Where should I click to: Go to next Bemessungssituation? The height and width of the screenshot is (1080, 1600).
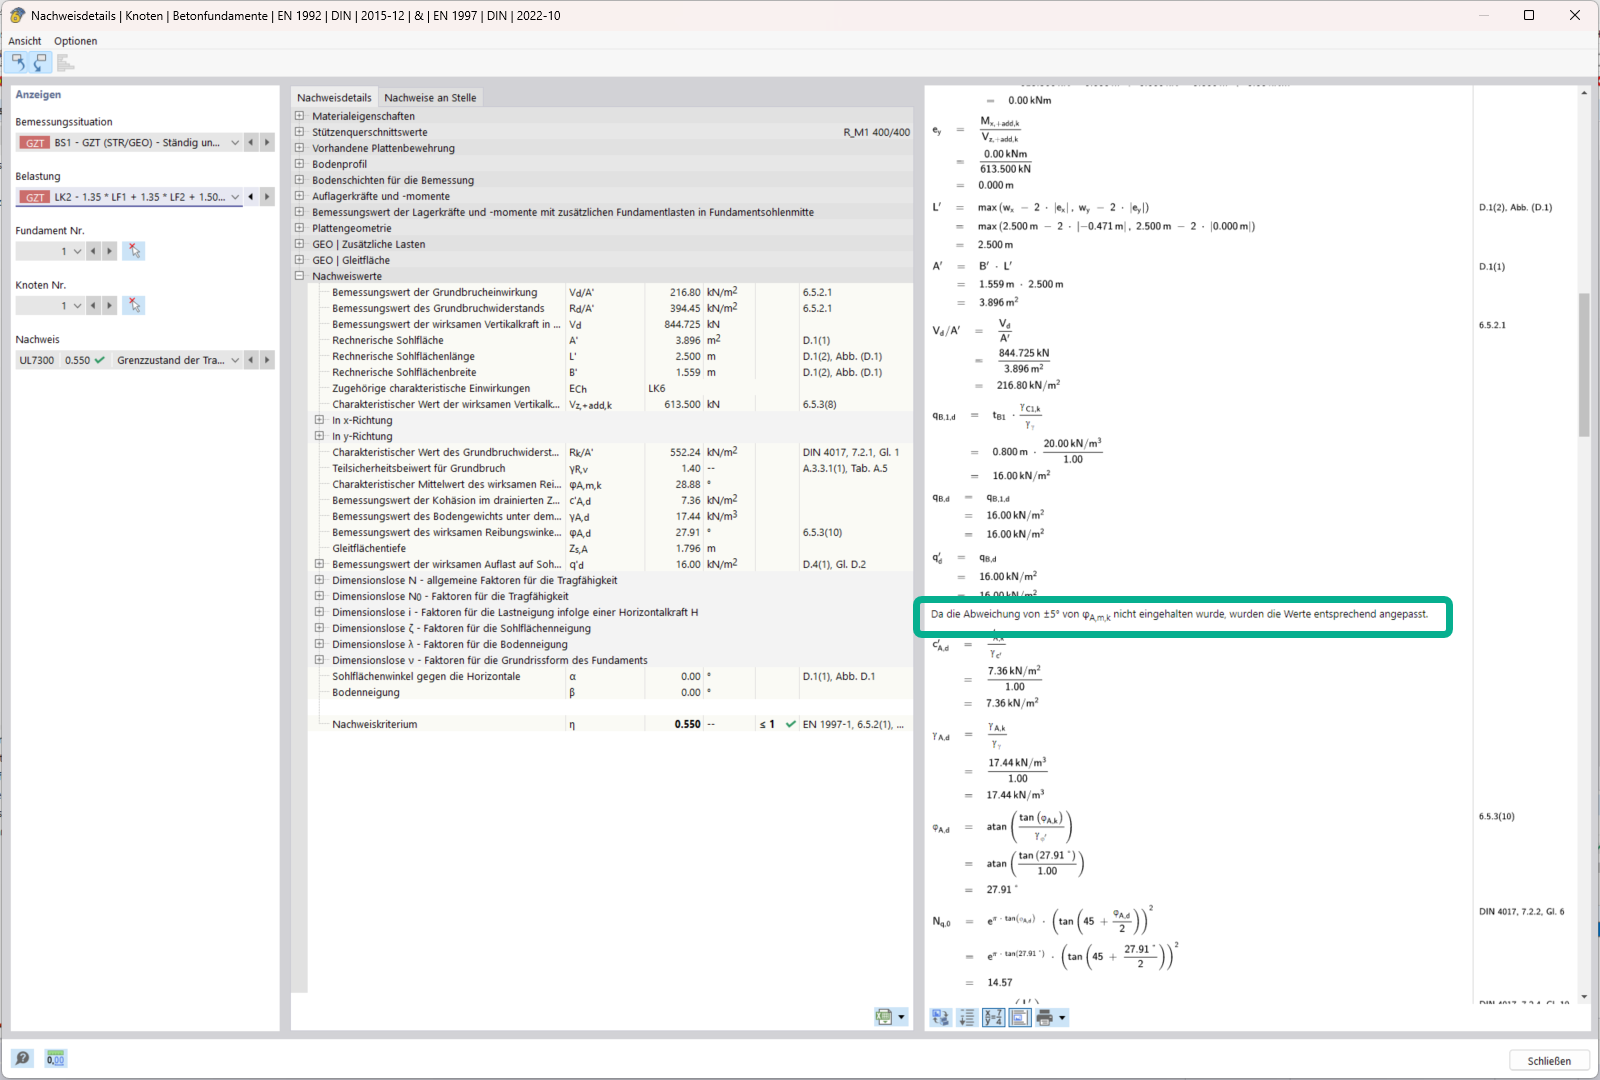(267, 143)
